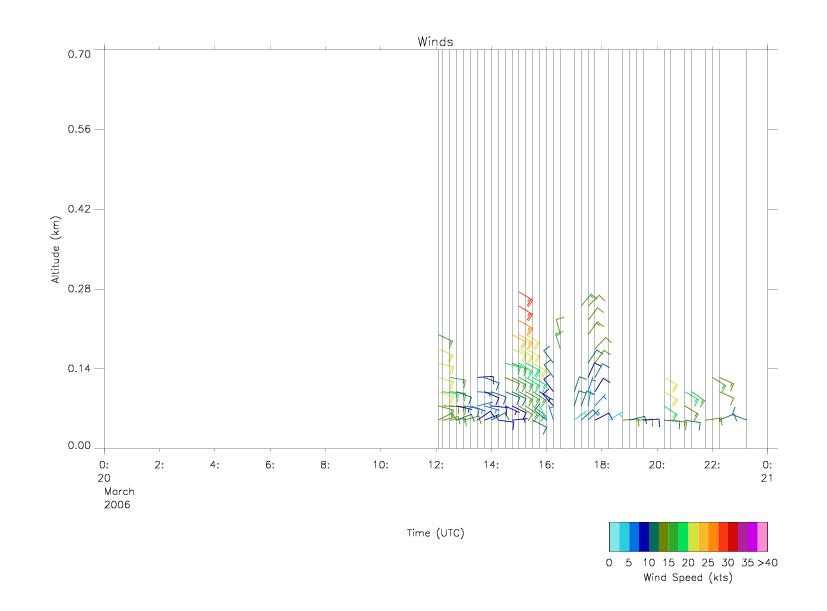Click the '2:' time tick label
The height and width of the screenshot is (611, 827).
[159, 465]
